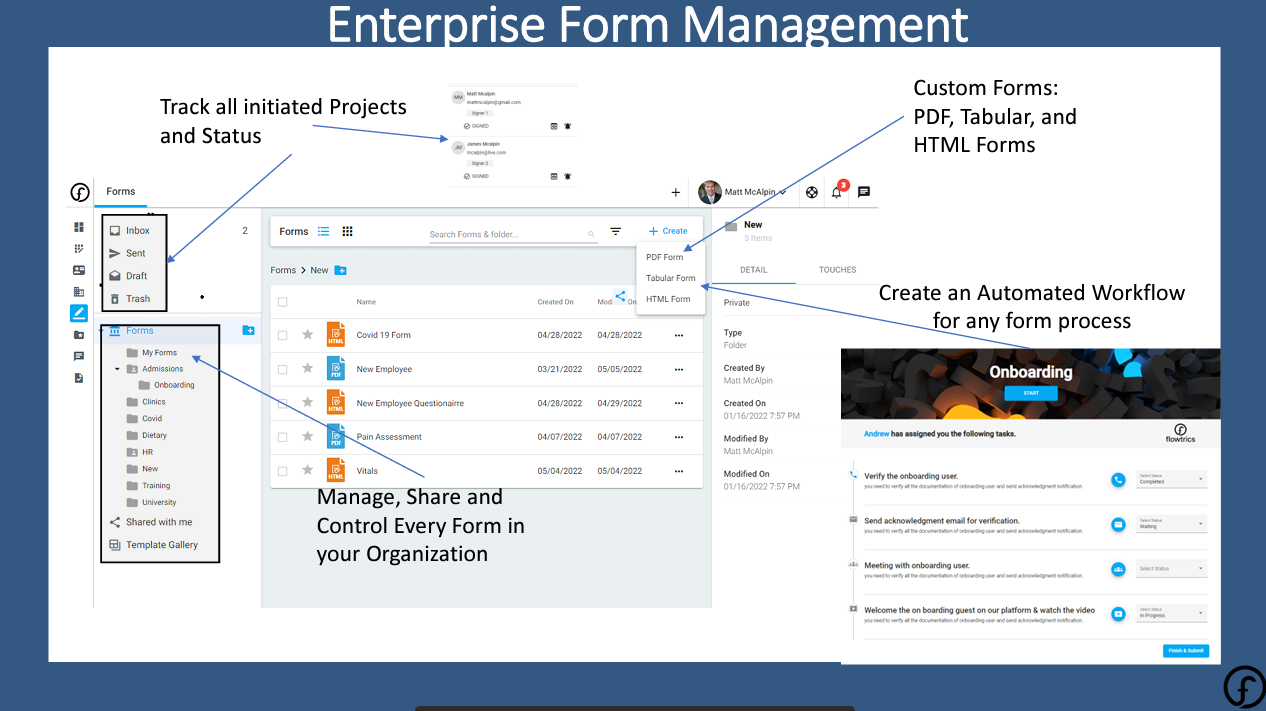Check the Pain Assessment row checkbox

[283, 437]
